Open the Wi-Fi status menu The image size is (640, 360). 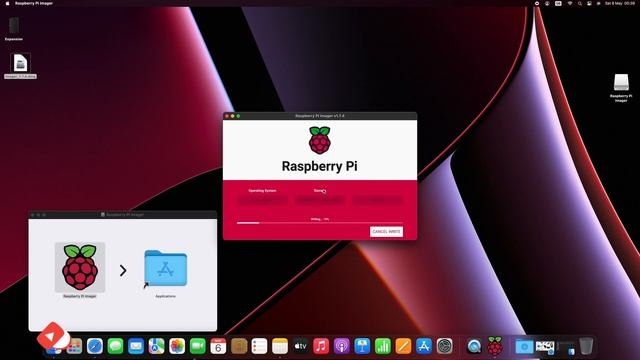570,3
